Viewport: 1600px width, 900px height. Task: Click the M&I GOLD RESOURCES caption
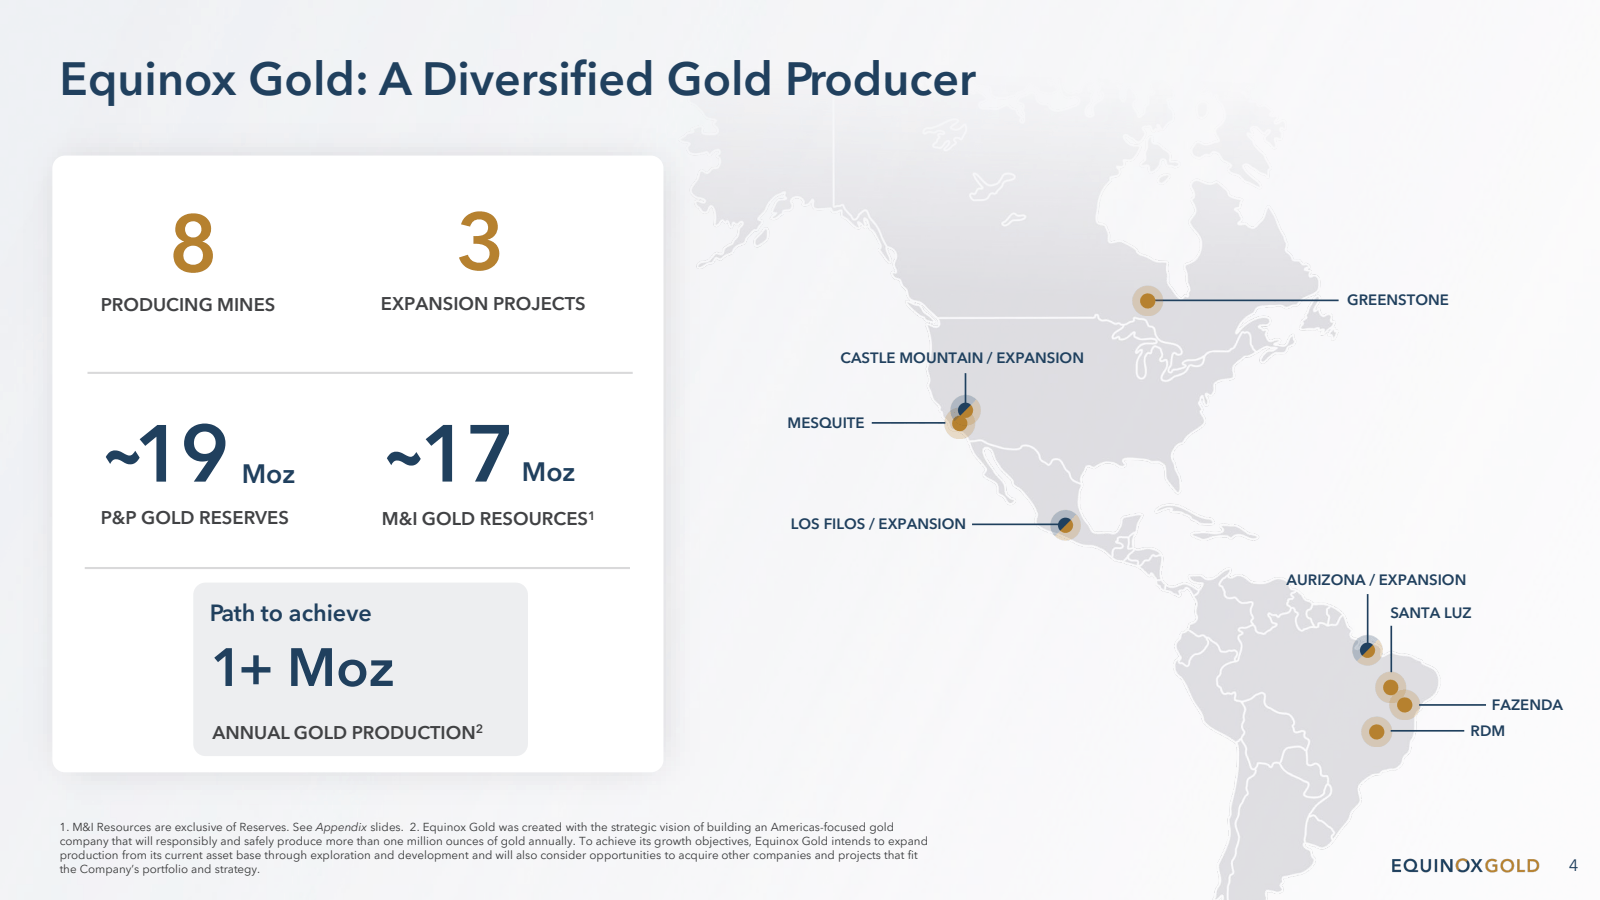[x=488, y=518]
